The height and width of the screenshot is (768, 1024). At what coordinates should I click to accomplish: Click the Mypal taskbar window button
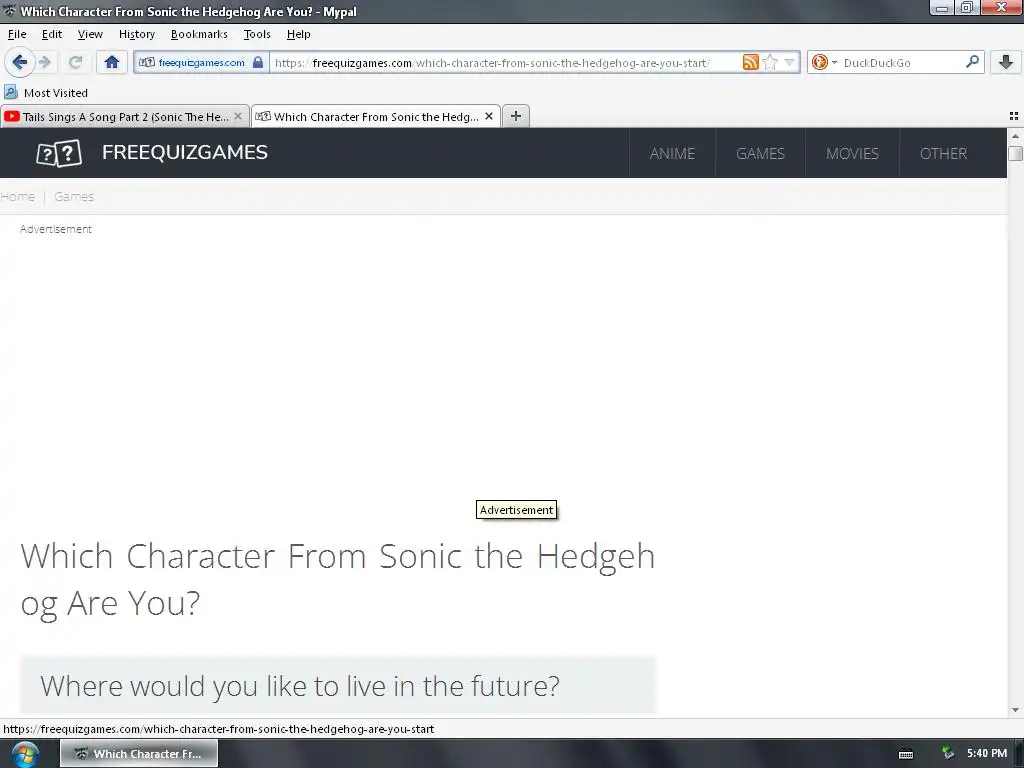[x=139, y=754]
